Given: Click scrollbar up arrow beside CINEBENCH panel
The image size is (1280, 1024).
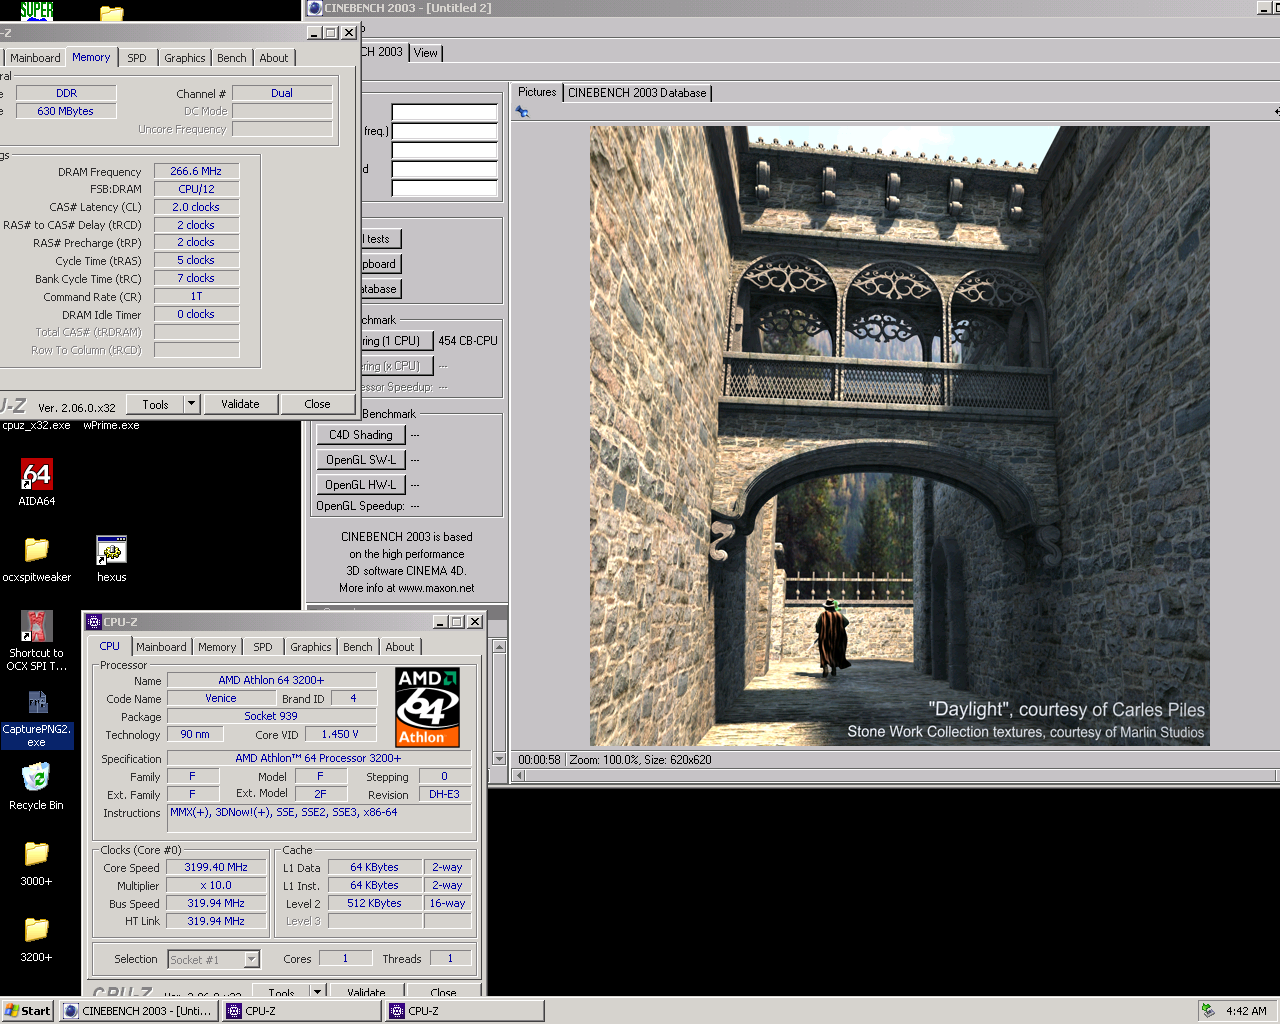Looking at the screenshot, I should tap(499, 647).
